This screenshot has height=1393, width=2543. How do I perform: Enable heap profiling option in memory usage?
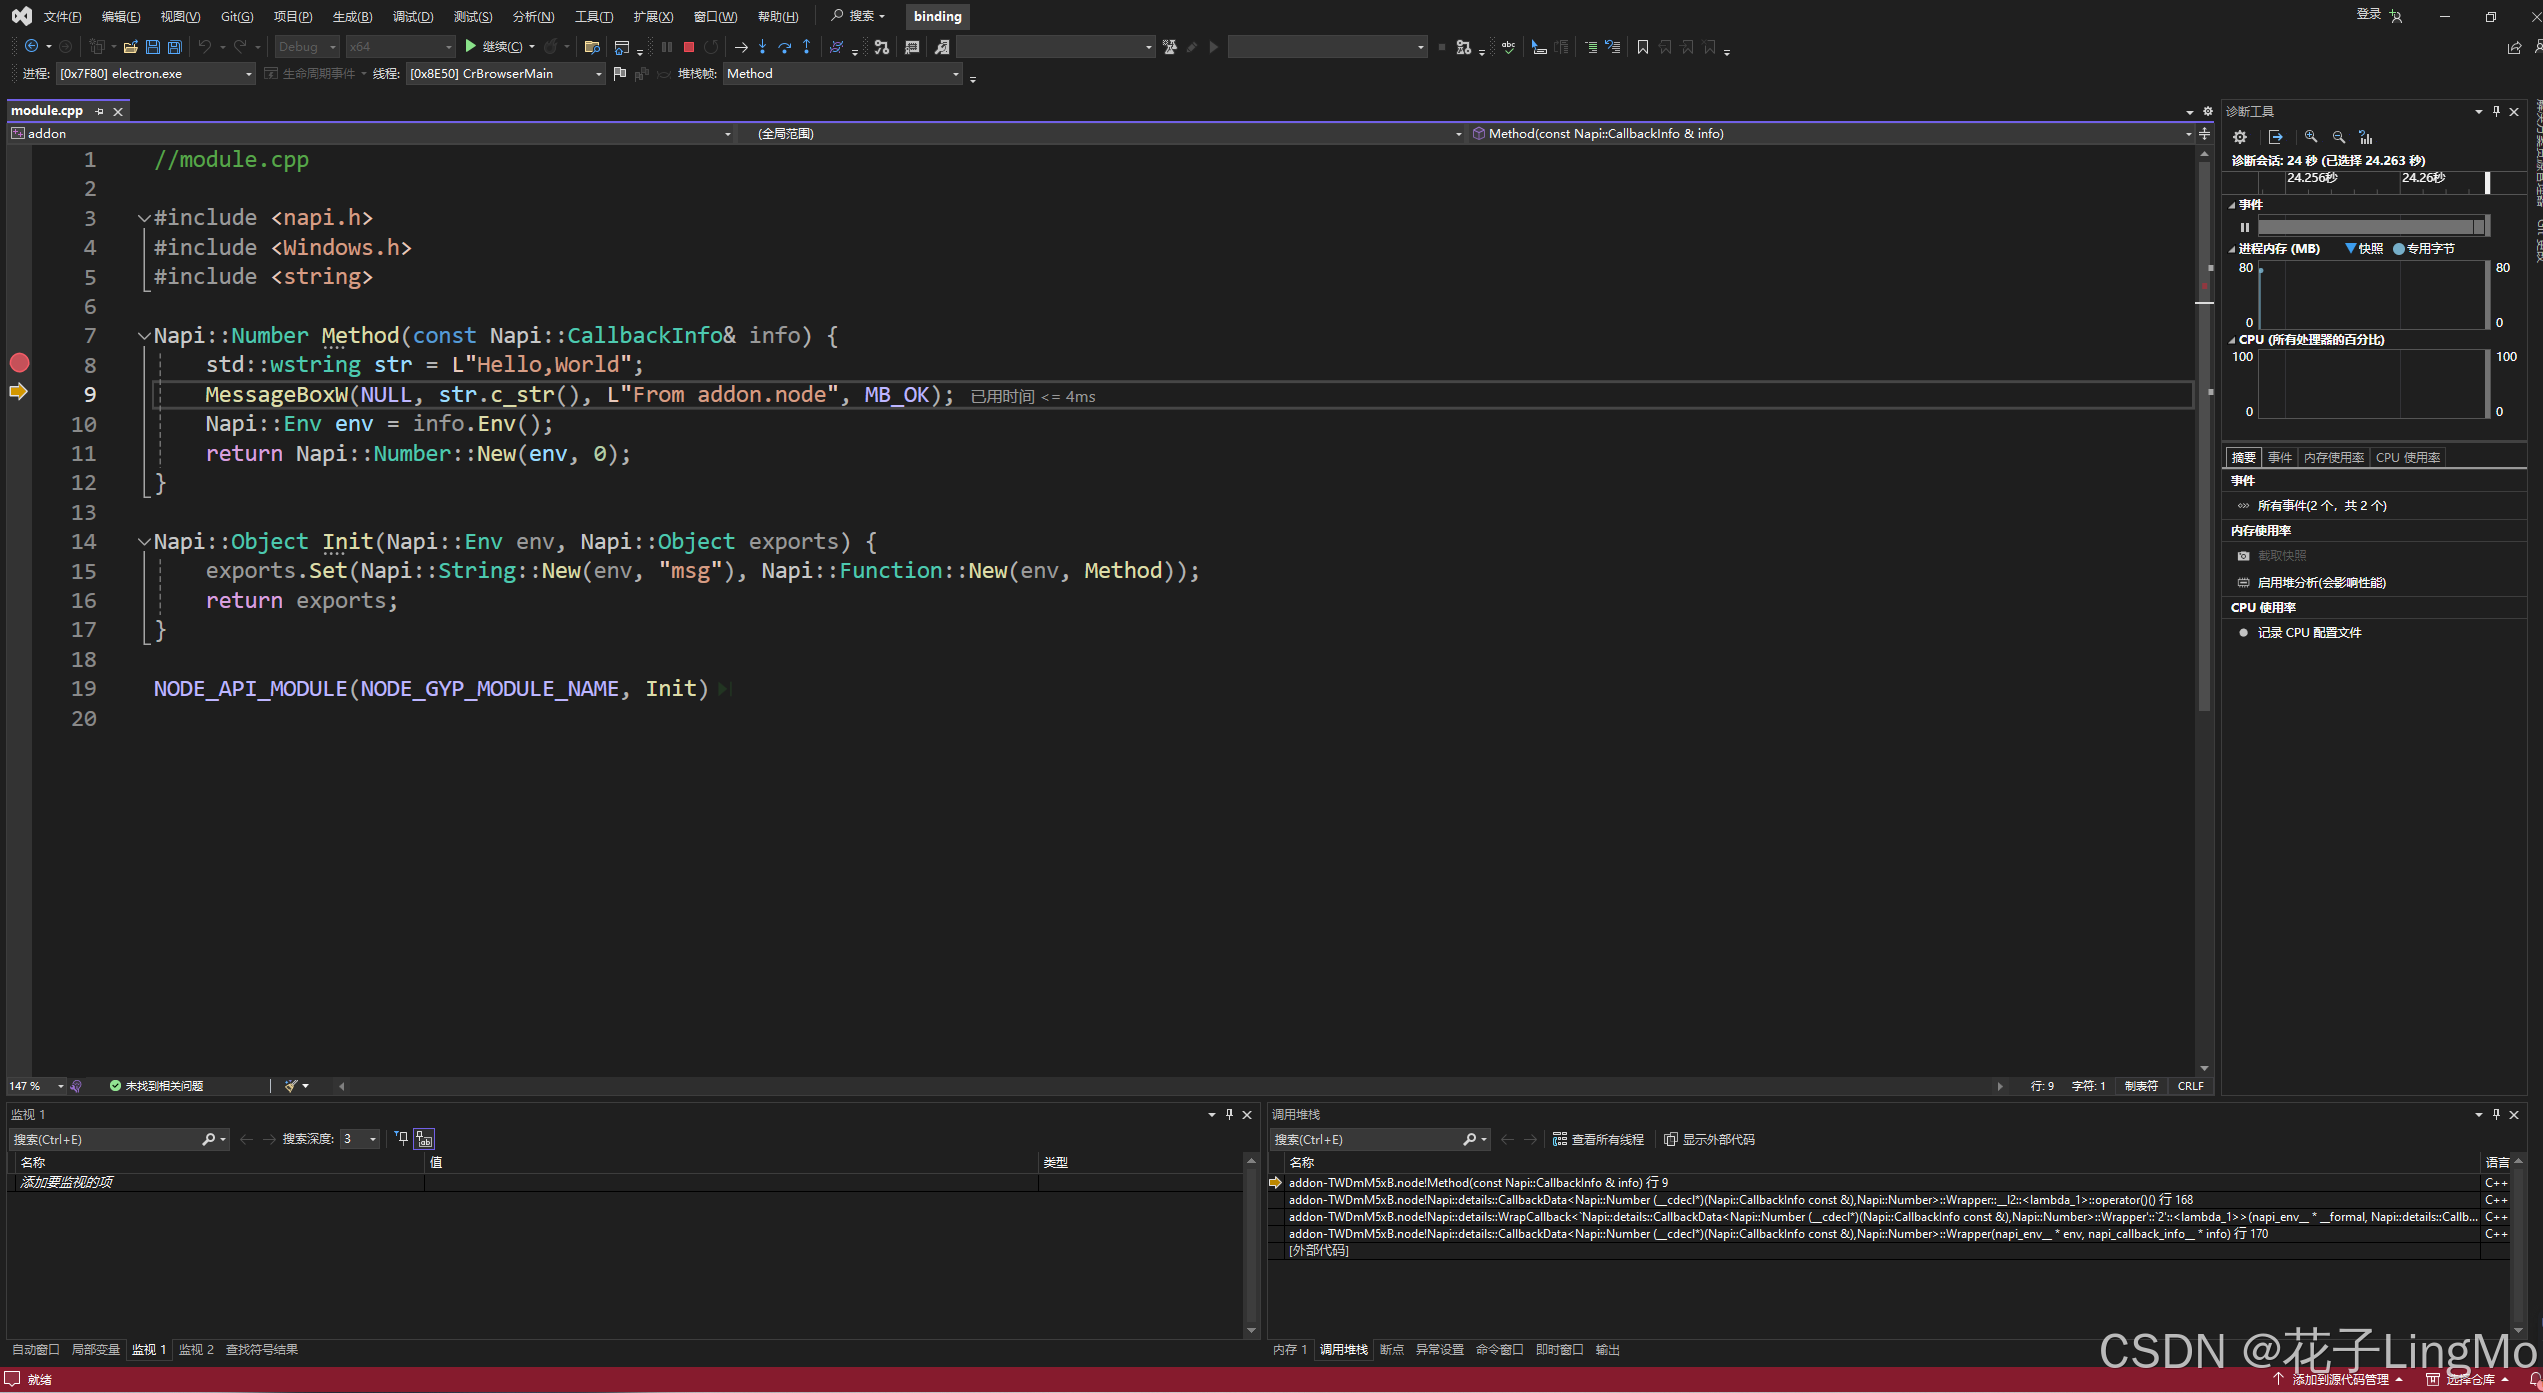[x=2320, y=583]
